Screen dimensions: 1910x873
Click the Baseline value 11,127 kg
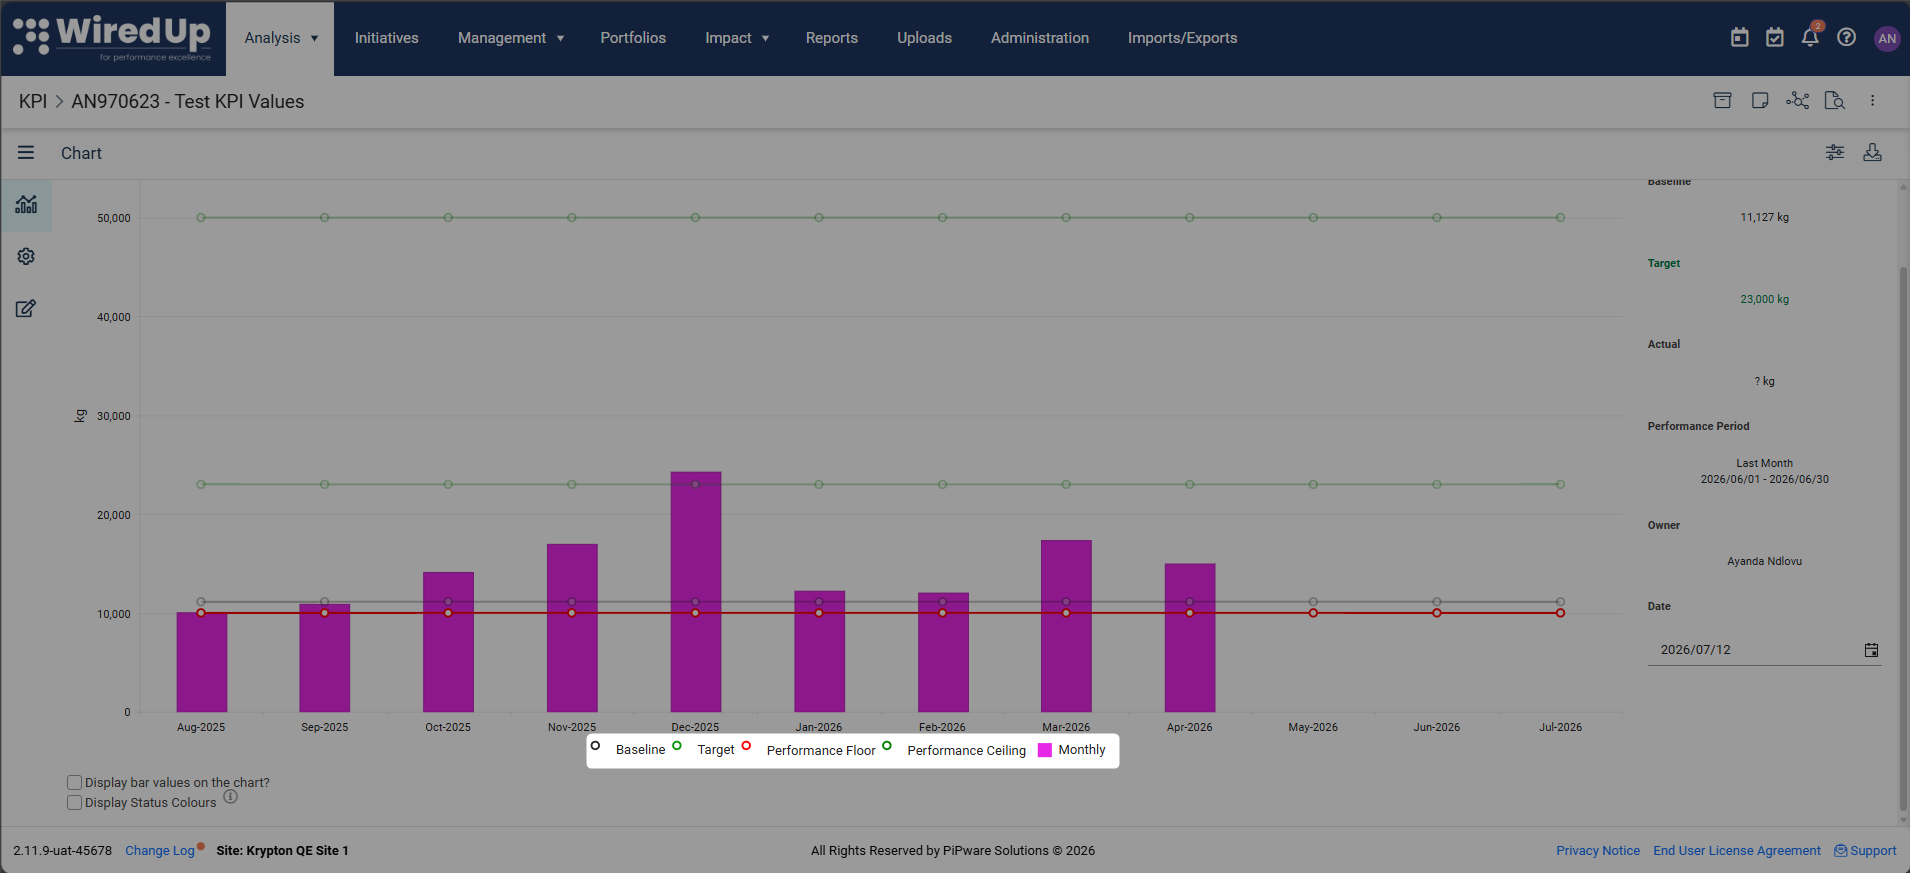pyautogui.click(x=1764, y=217)
